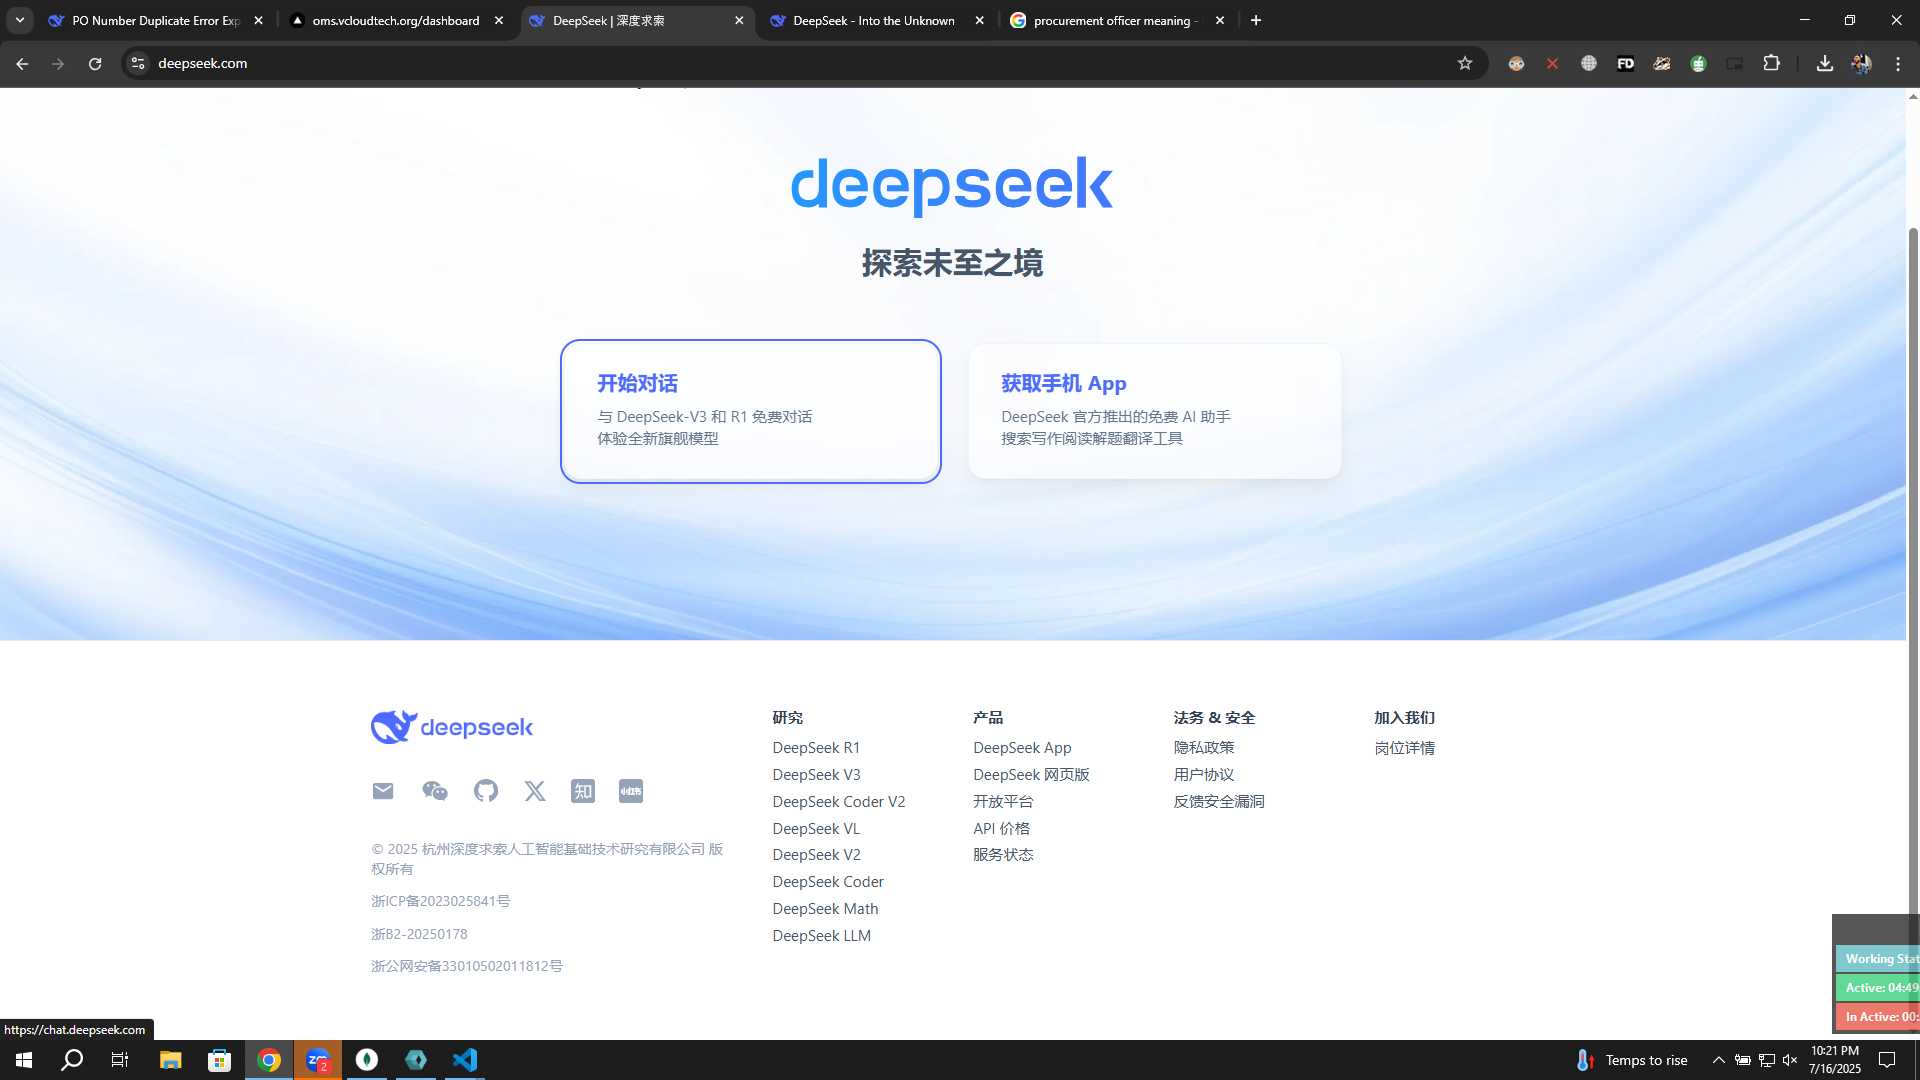Screen dimensions: 1920x1080
Task: Open Windows Search from the taskbar
Action: (x=72, y=1060)
